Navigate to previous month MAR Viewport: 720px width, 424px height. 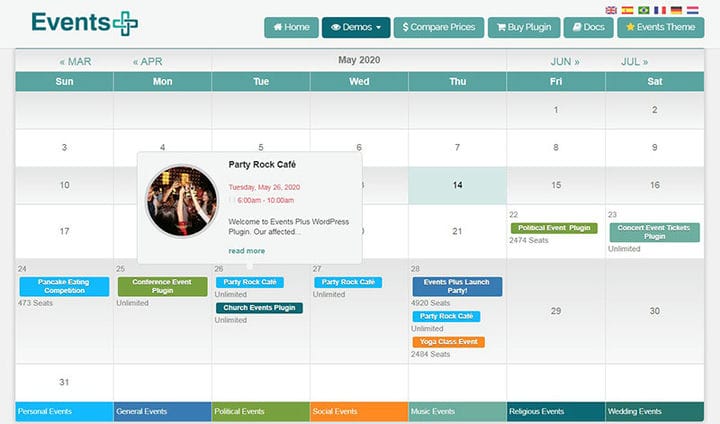pyautogui.click(x=75, y=62)
